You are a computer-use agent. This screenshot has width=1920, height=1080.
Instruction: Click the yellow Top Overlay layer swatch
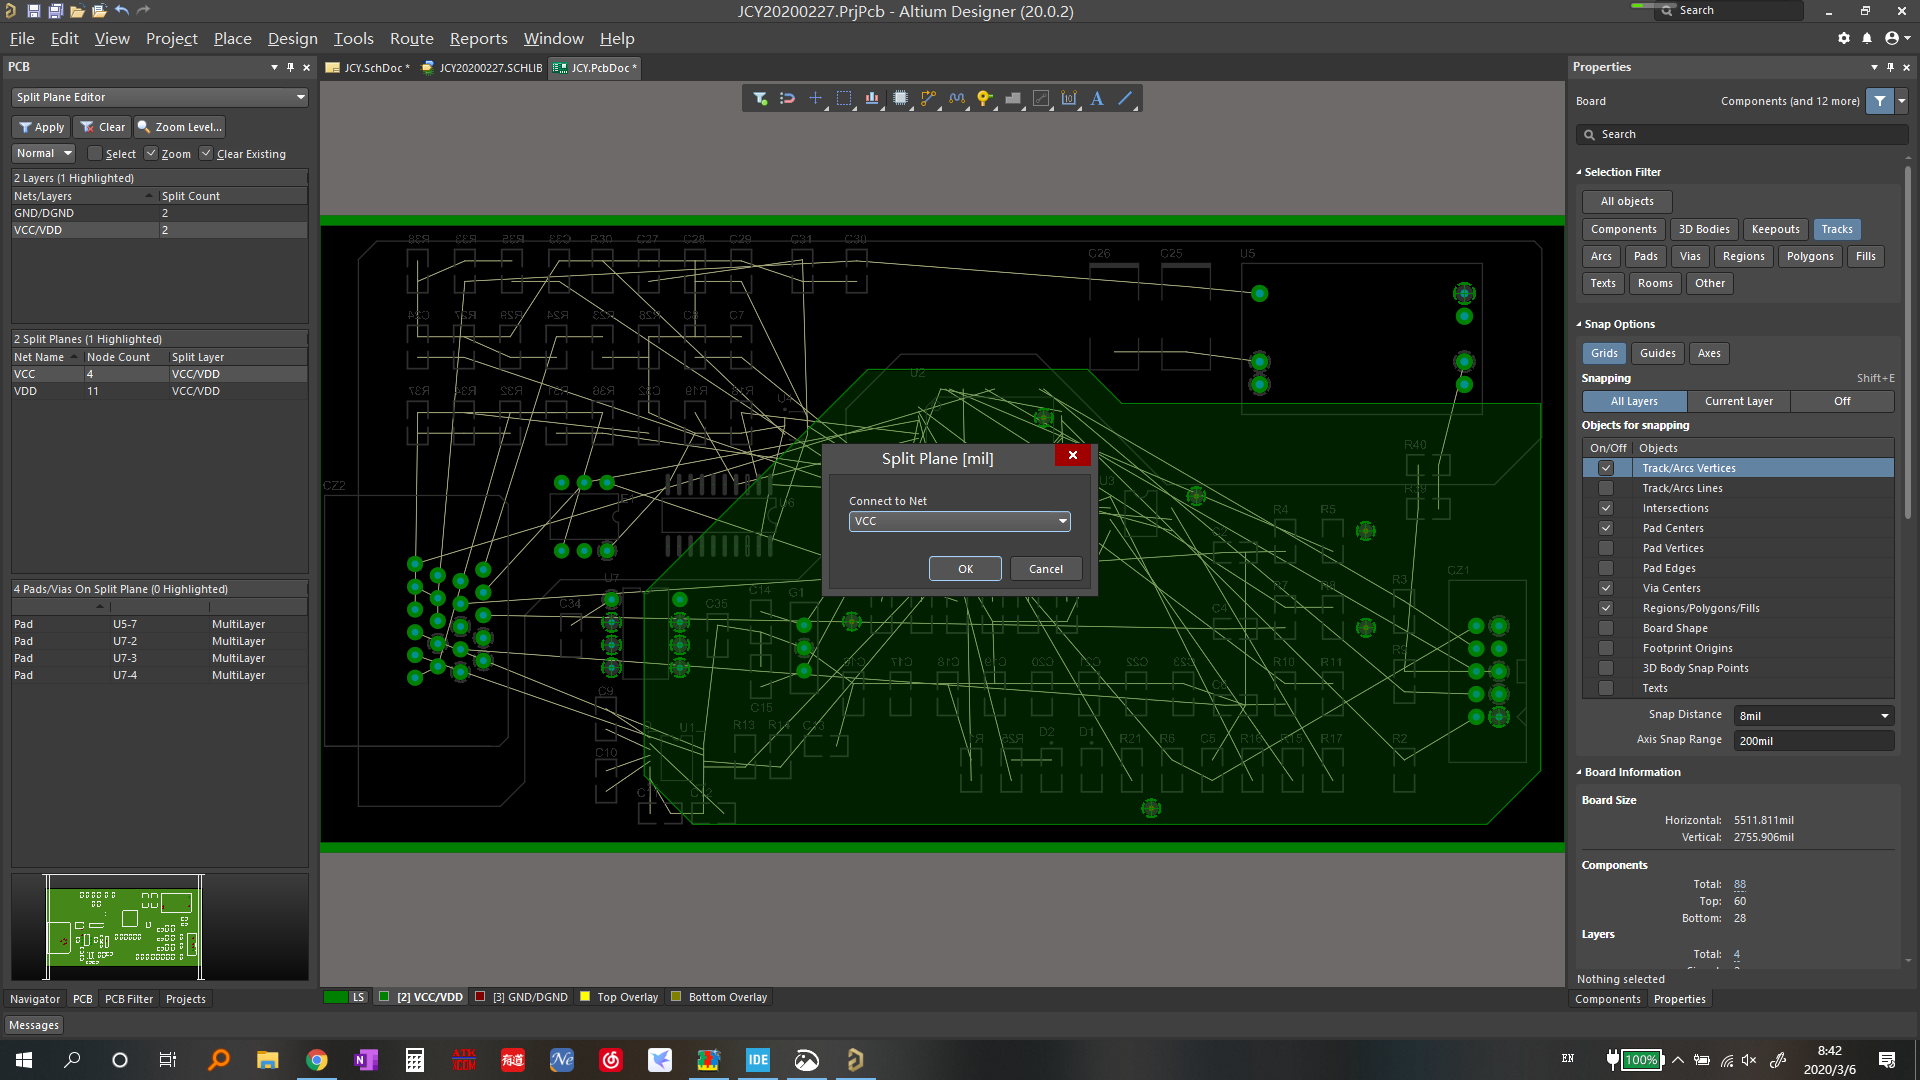584,997
